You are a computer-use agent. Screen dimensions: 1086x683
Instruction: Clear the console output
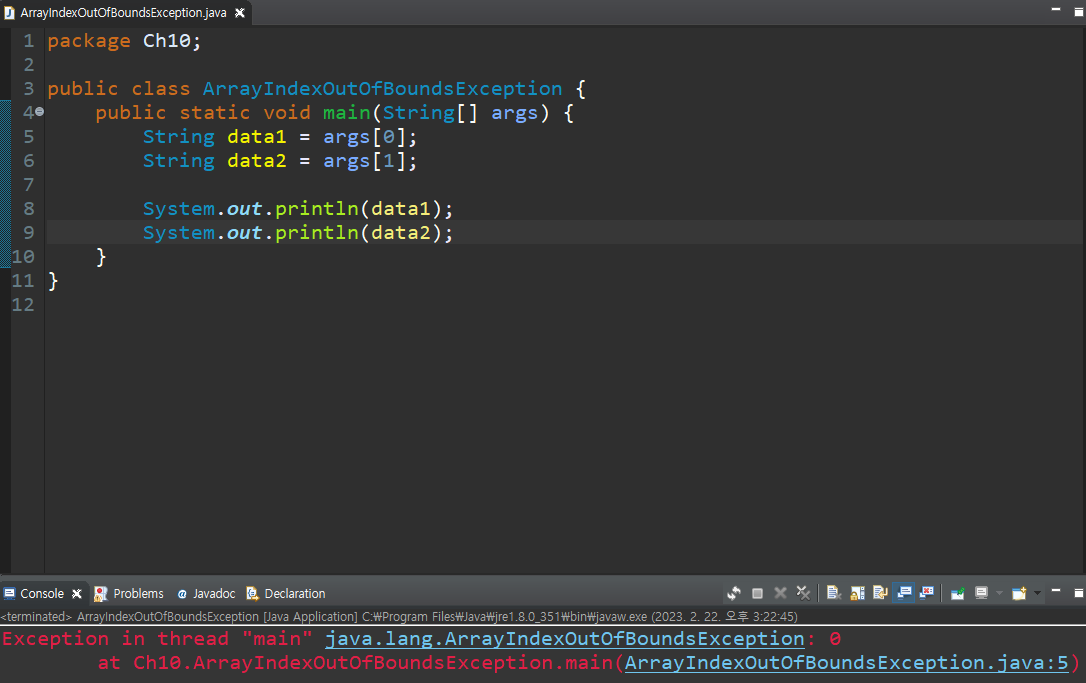click(x=834, y=593)
